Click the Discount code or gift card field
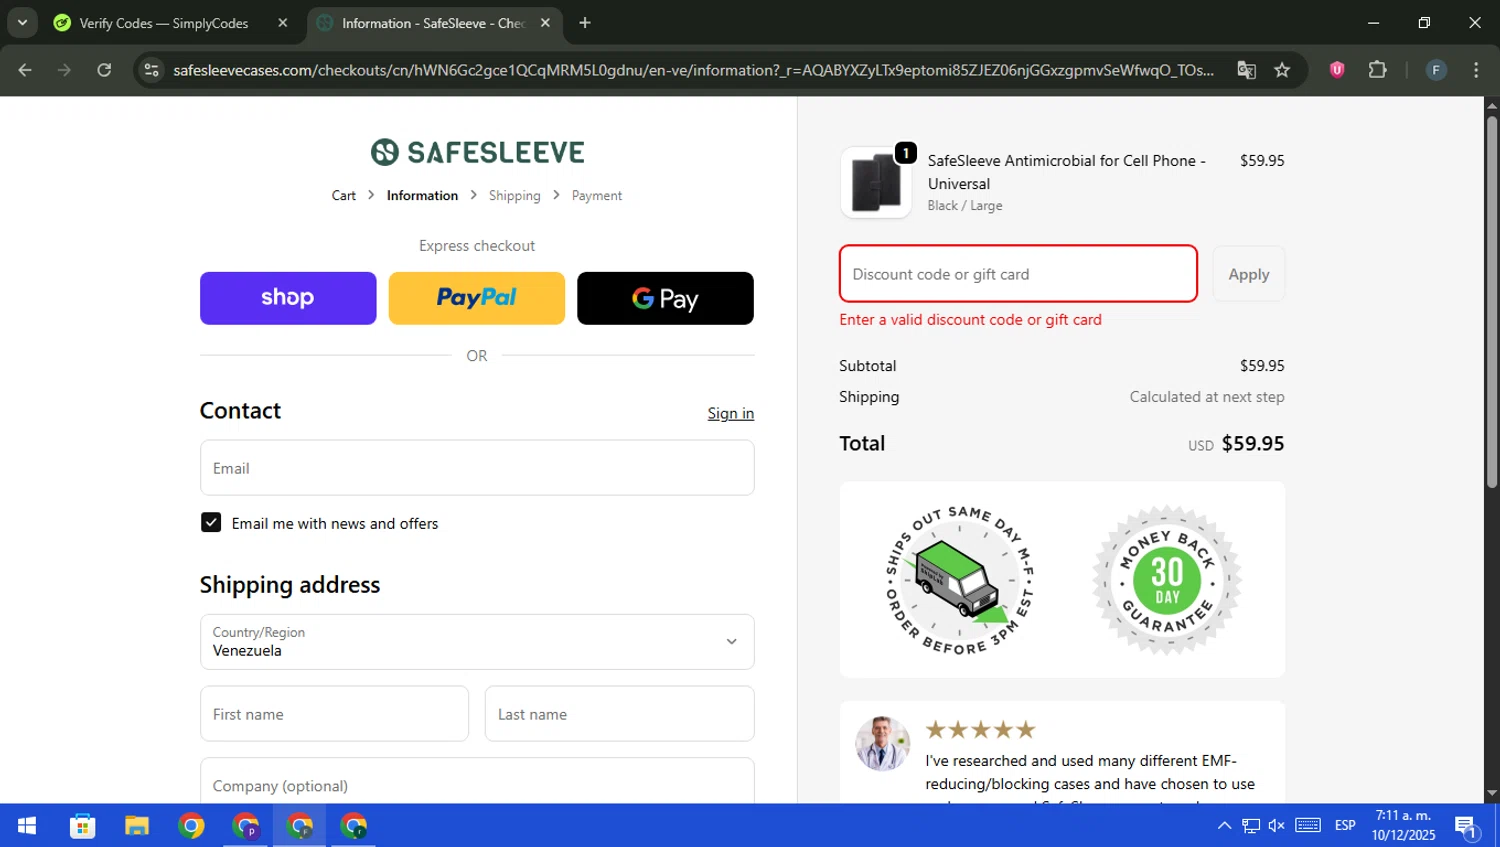The height and width of the screenshot is (847, 1500). point(1018,274)
